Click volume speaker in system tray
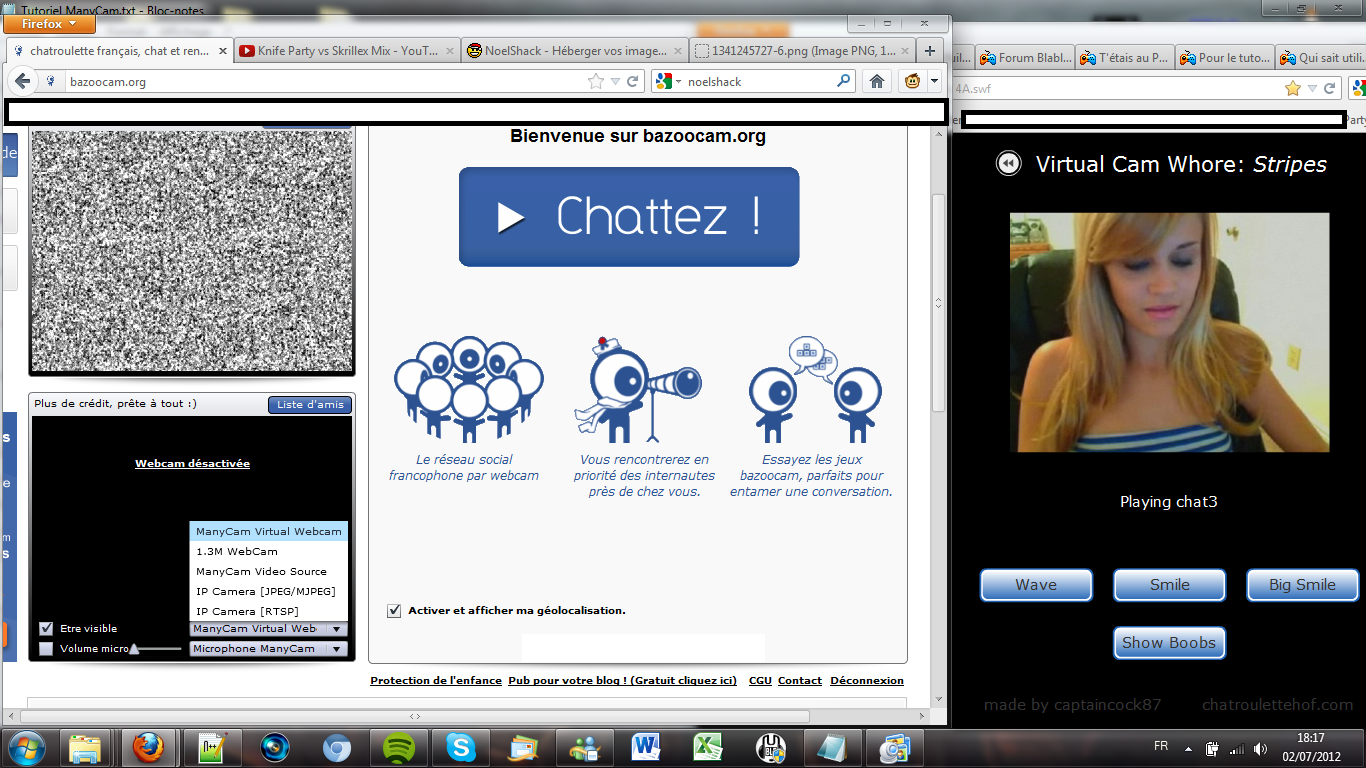This screenshot has width=1366, height=768. [1260, 748]
